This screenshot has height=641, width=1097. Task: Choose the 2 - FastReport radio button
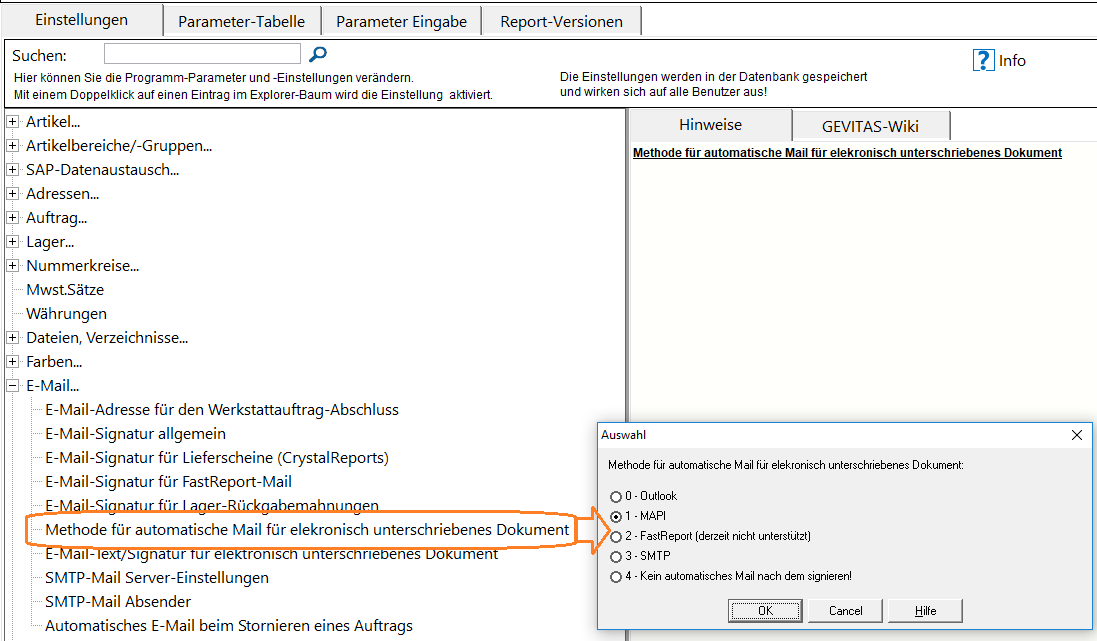[x=616, y=537]
